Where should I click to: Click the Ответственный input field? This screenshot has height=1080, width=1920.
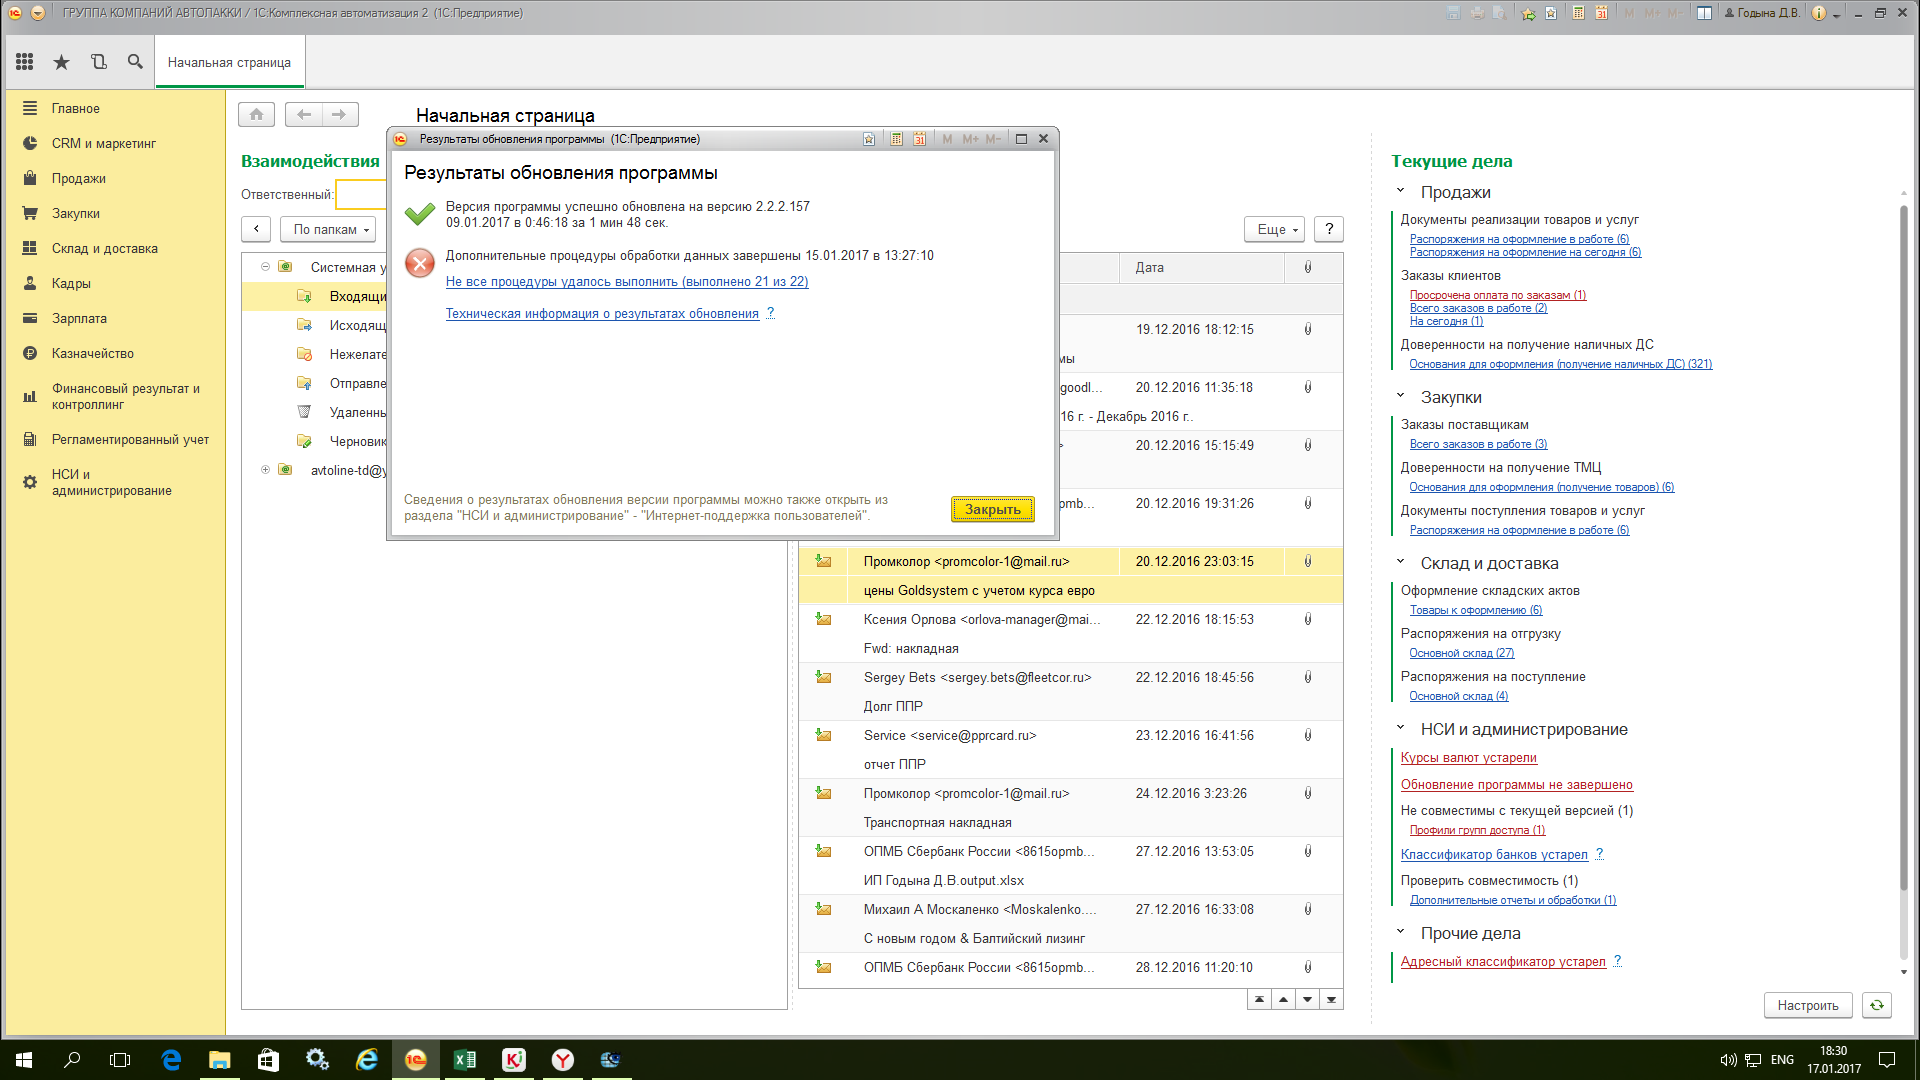pos(362,194)
